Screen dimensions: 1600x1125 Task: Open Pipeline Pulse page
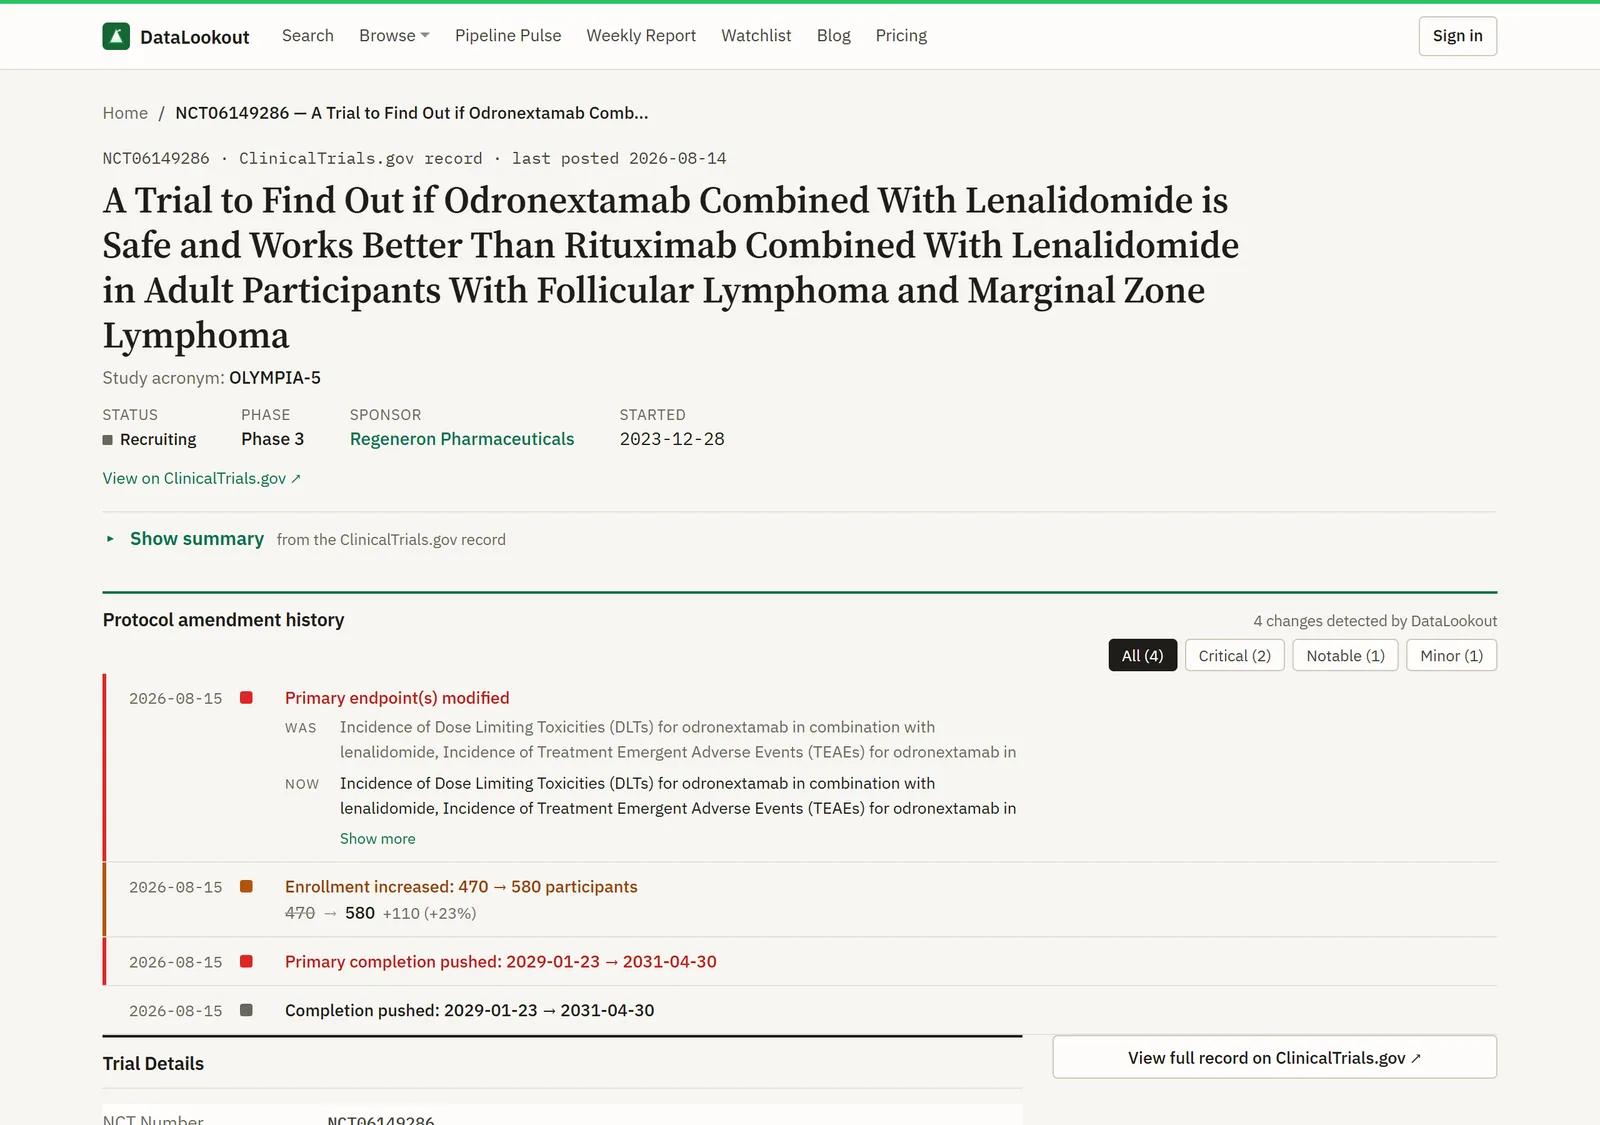(508, 36)
